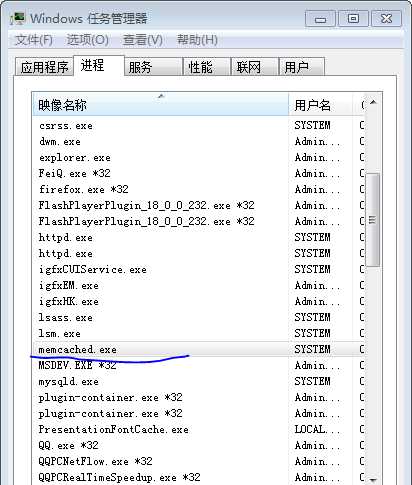Close the Windows 任务管理器 window
The height and width of the screenshot is (485, 412).
tap(386, 18)
